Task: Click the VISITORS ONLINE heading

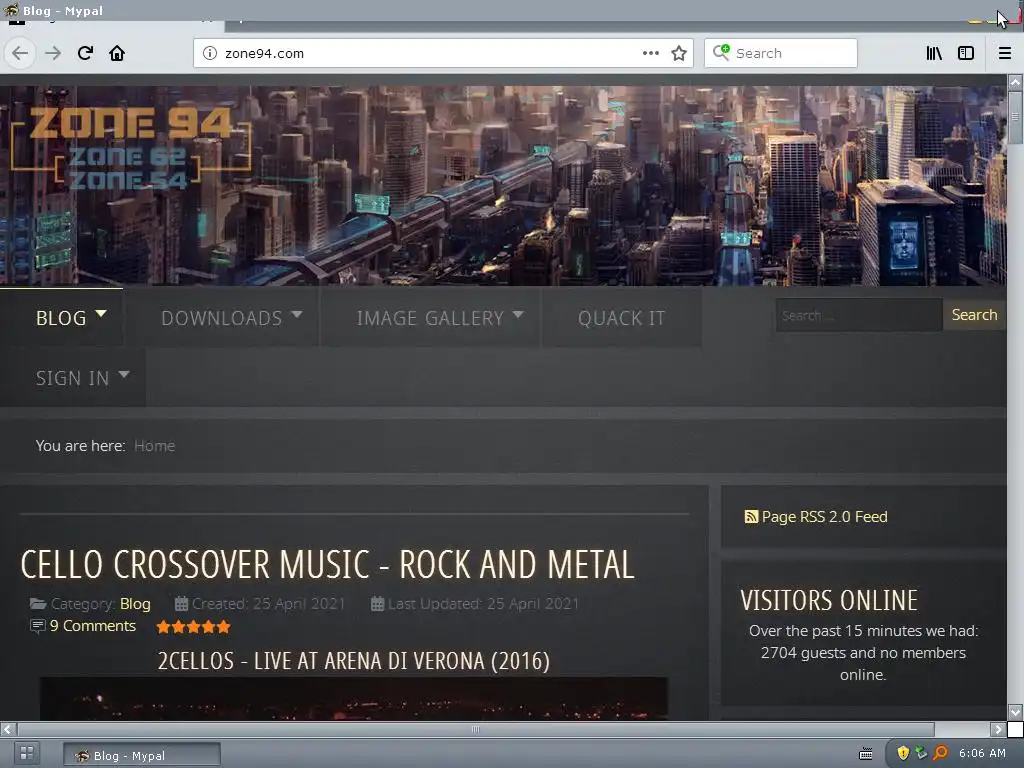Action: click(x=829, y=600)
